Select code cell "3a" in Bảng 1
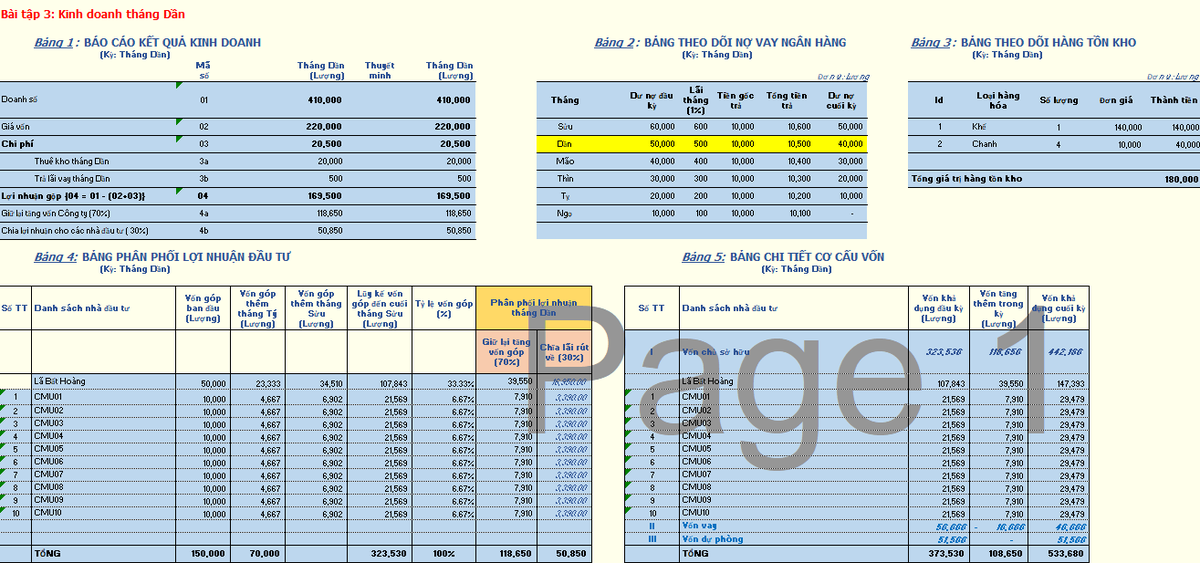 pos(204,161)
